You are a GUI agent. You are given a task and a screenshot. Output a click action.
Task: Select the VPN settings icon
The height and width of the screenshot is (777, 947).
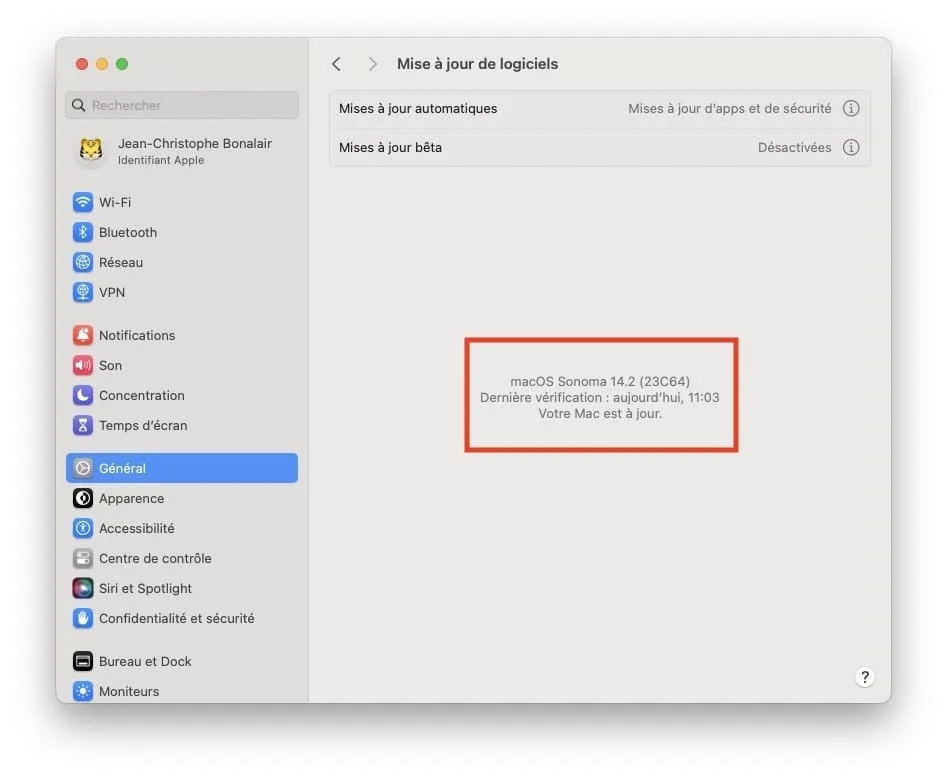(81, 292)
